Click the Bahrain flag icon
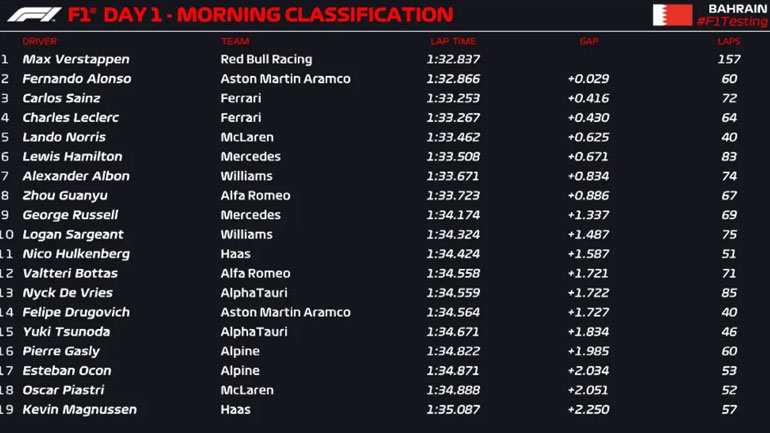This screenshot has height=433, width=770. pos(672,15)
